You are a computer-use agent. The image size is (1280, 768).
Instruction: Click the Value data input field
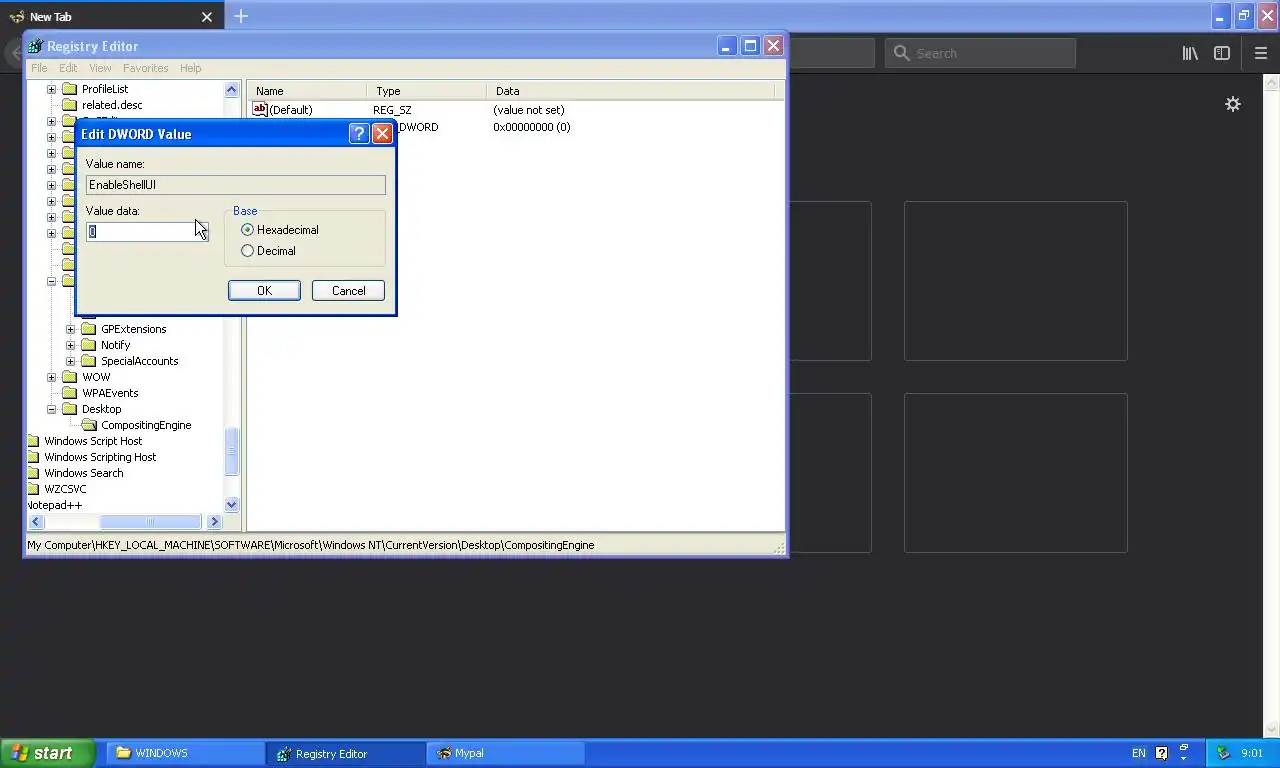[x=147, y=231]
